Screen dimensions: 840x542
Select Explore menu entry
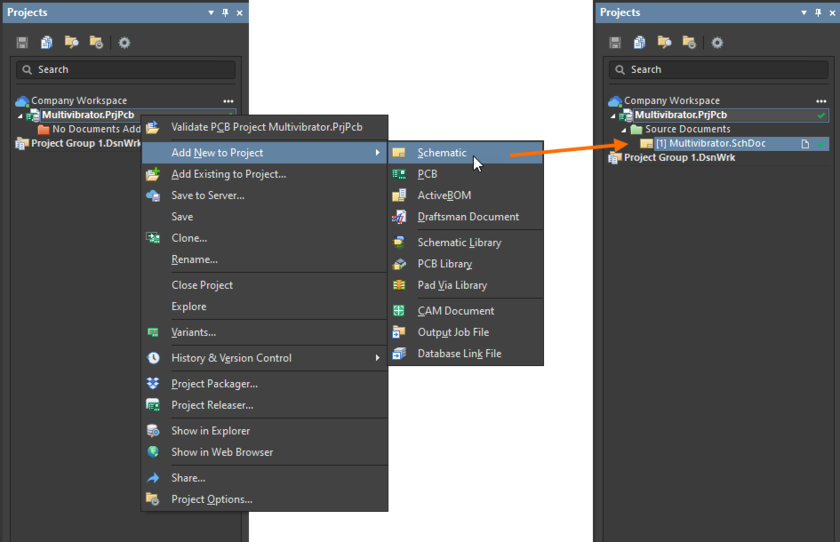coord(265,306)
